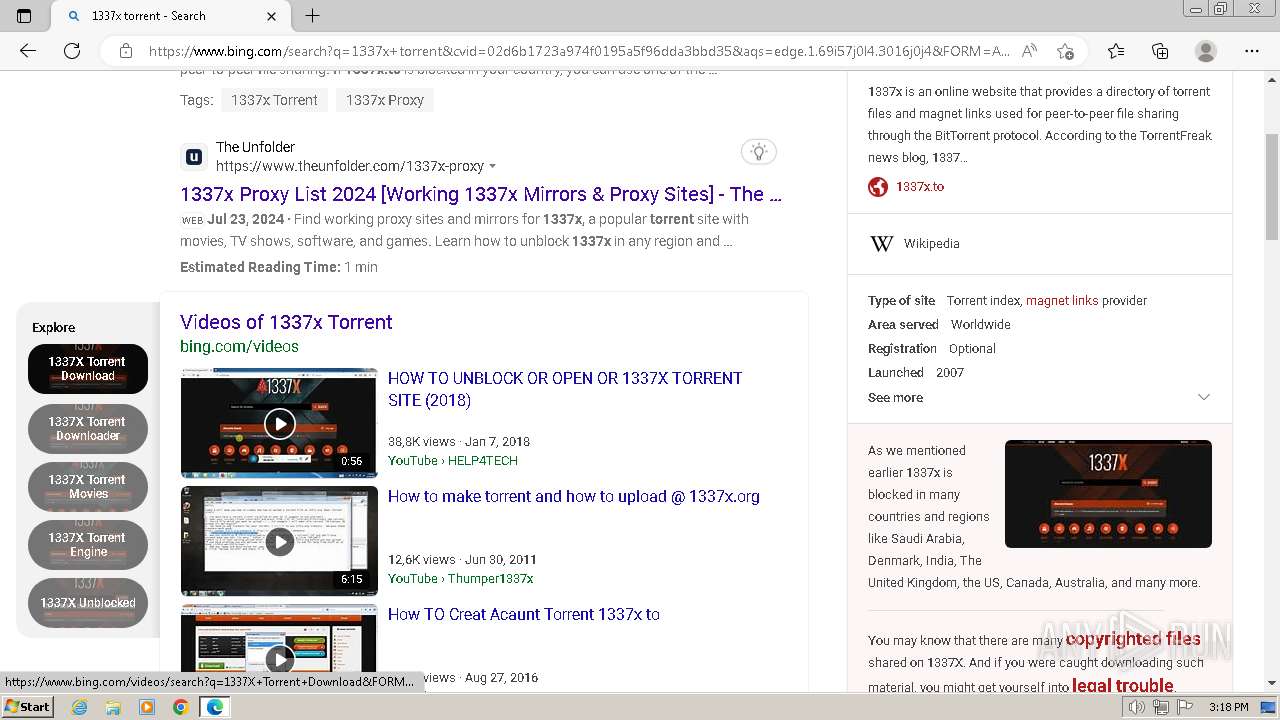
Task: Click the red globe icon next to 1337x.to
Action: tap(878, 187)
